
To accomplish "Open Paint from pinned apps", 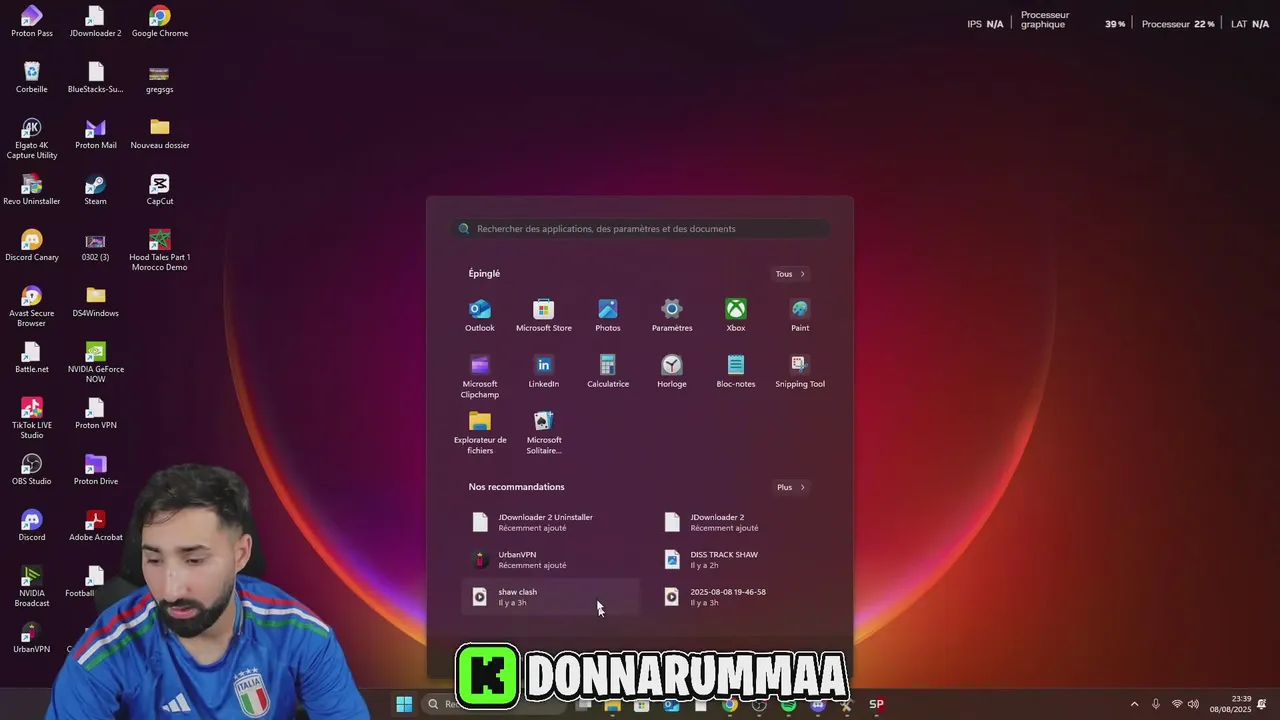I will point(800,316).
